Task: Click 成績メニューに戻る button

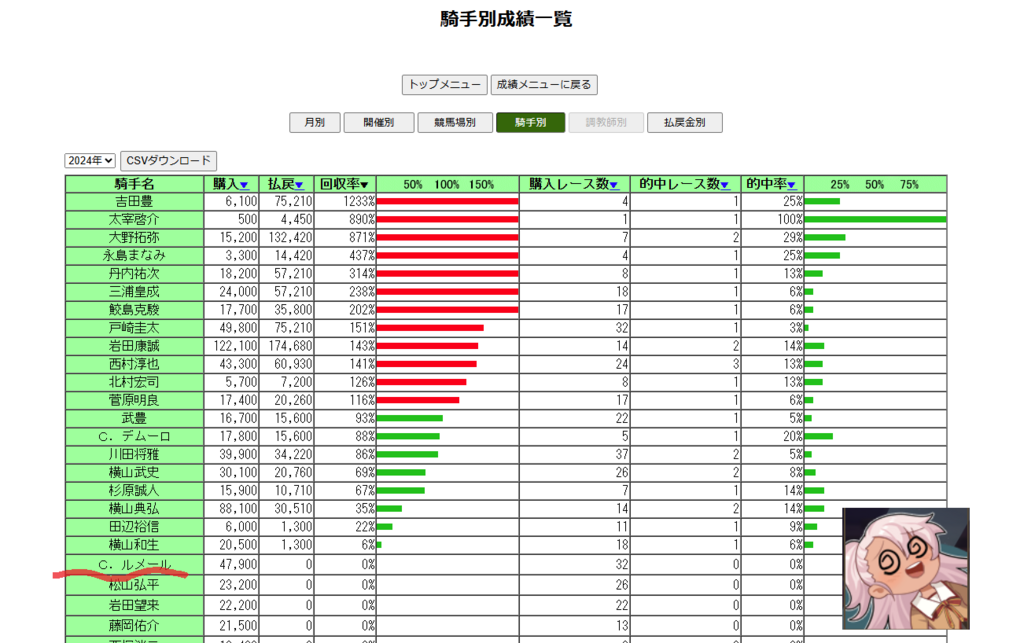Action: 544,85
